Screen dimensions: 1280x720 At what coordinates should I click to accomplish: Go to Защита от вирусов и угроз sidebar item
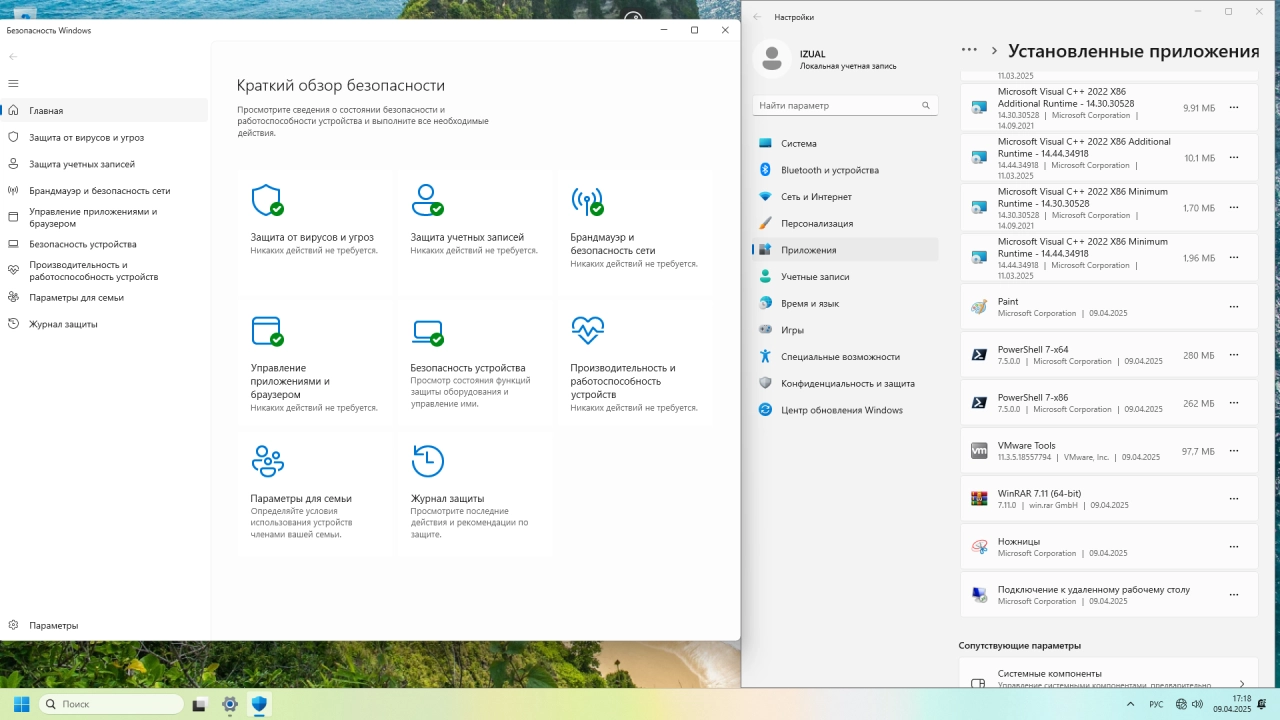pyautogui.click(x=104, y=137)
